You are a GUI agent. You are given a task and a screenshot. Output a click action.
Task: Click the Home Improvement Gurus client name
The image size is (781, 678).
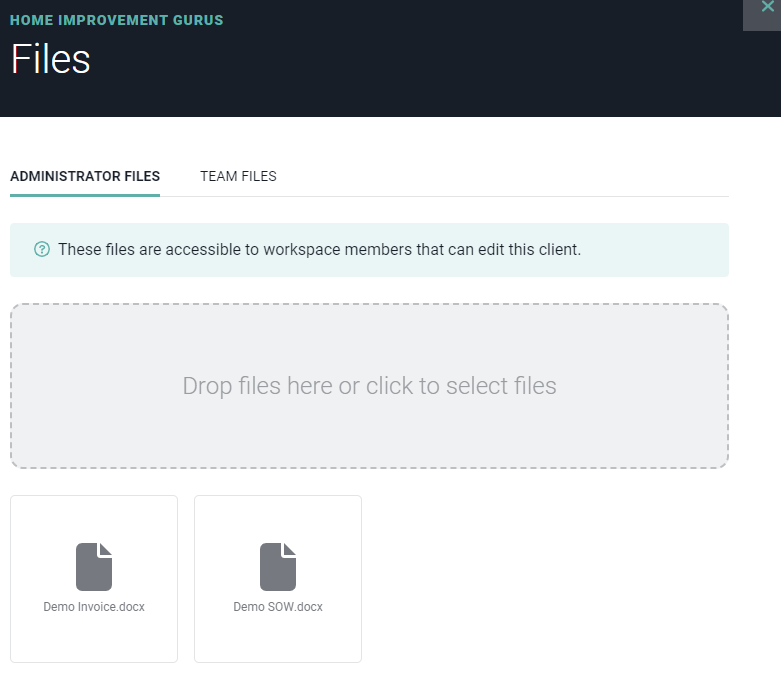point(117,20)
